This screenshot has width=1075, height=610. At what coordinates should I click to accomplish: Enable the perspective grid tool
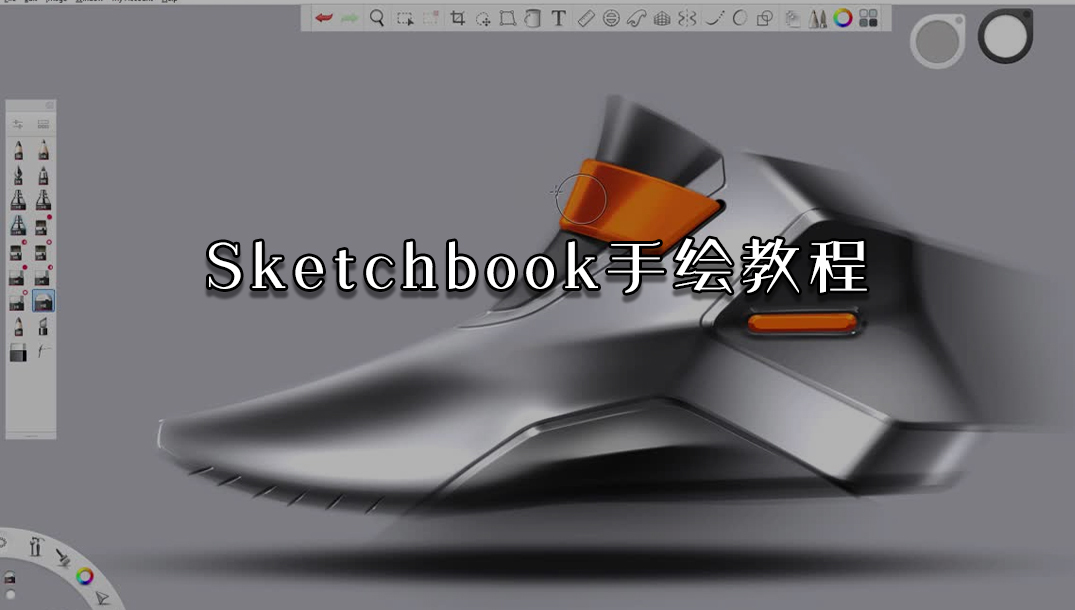tap(661, 18)
